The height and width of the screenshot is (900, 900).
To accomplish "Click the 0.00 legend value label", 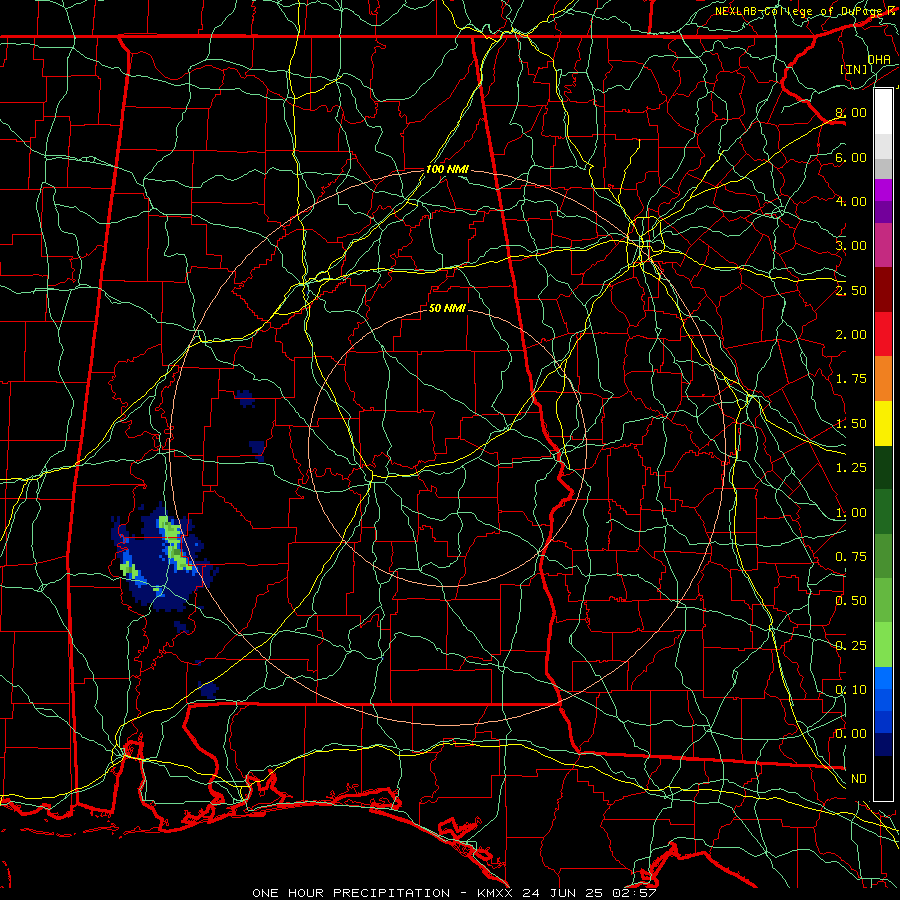I will [x=851, y=734].
